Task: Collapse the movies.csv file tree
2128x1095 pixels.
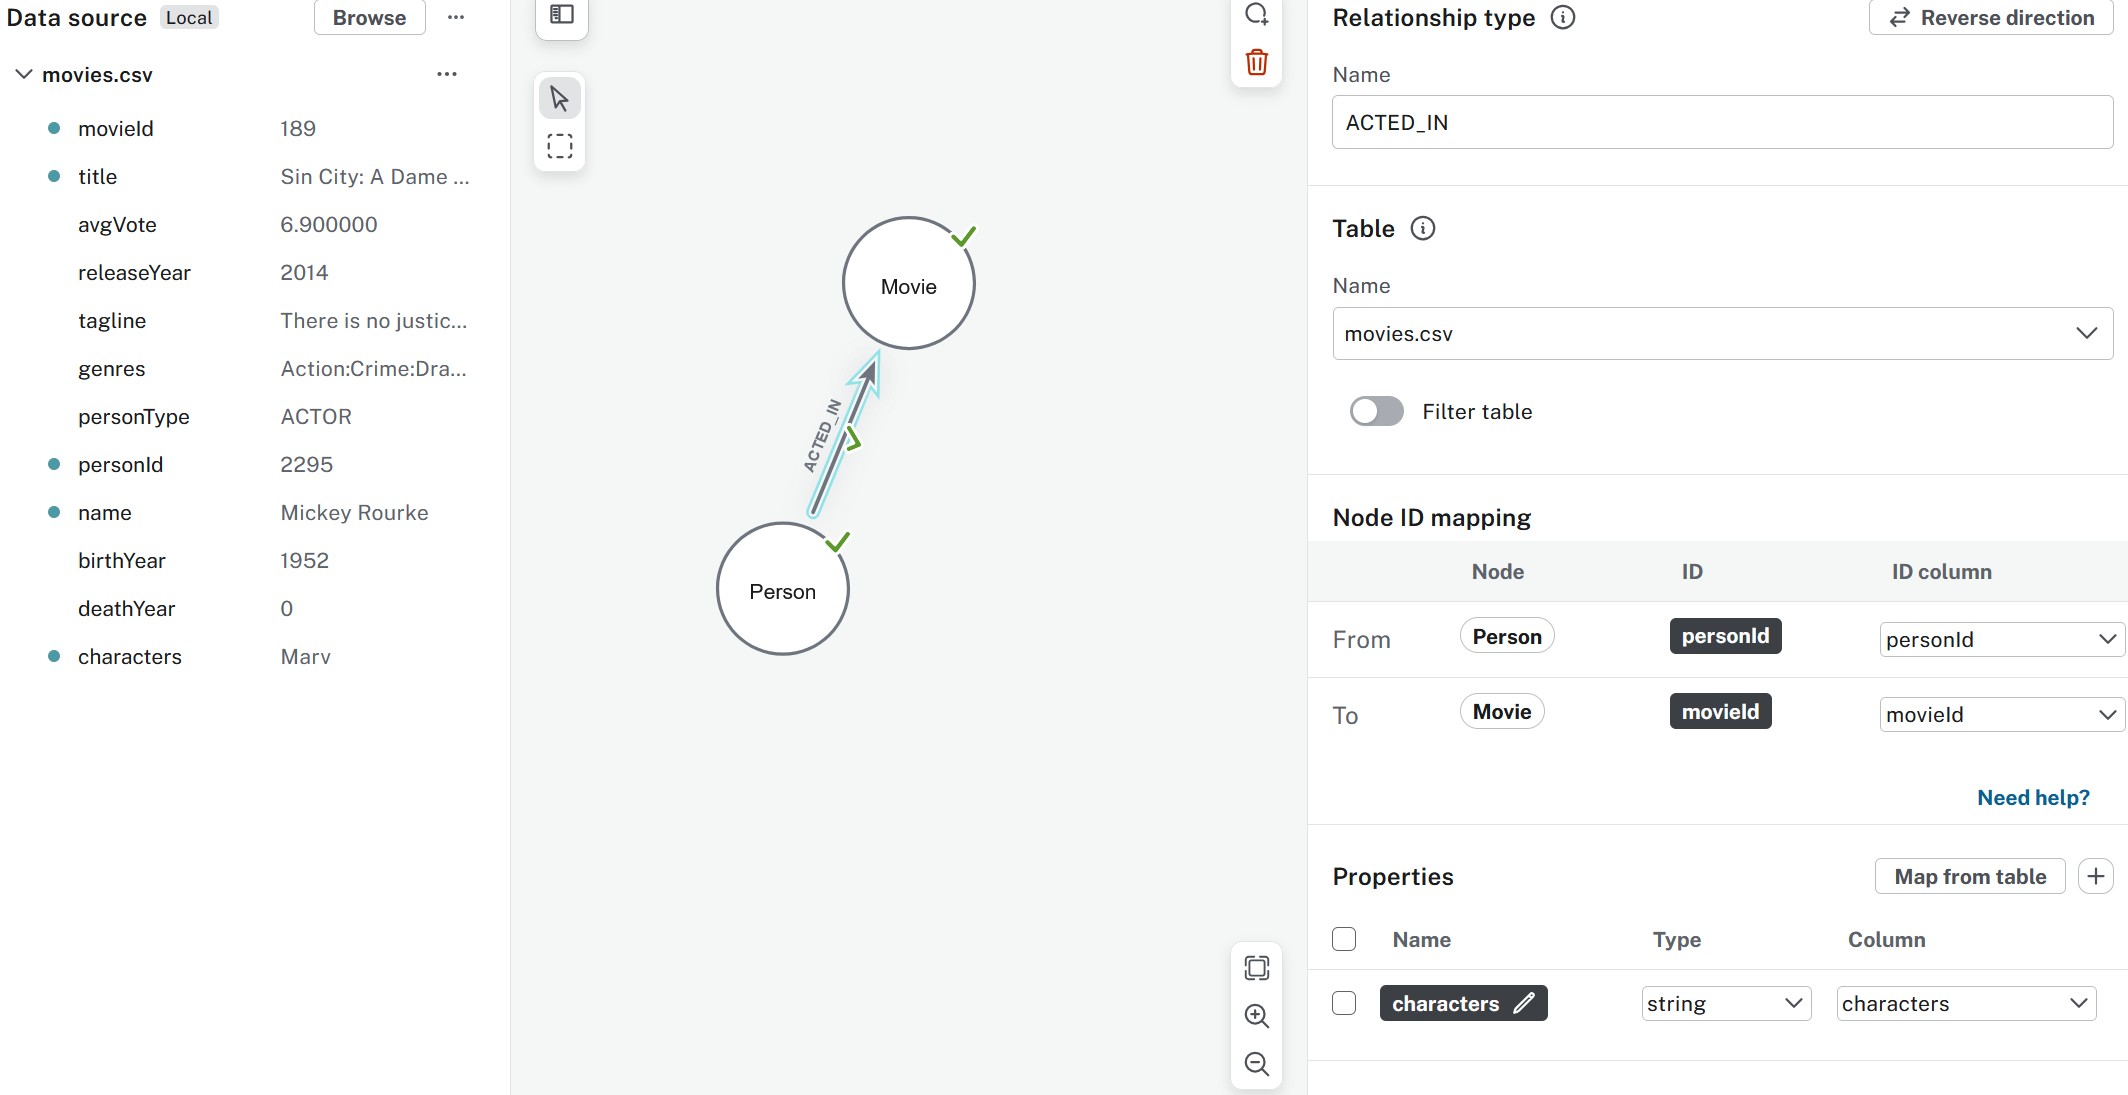Action: pos(24,75)
